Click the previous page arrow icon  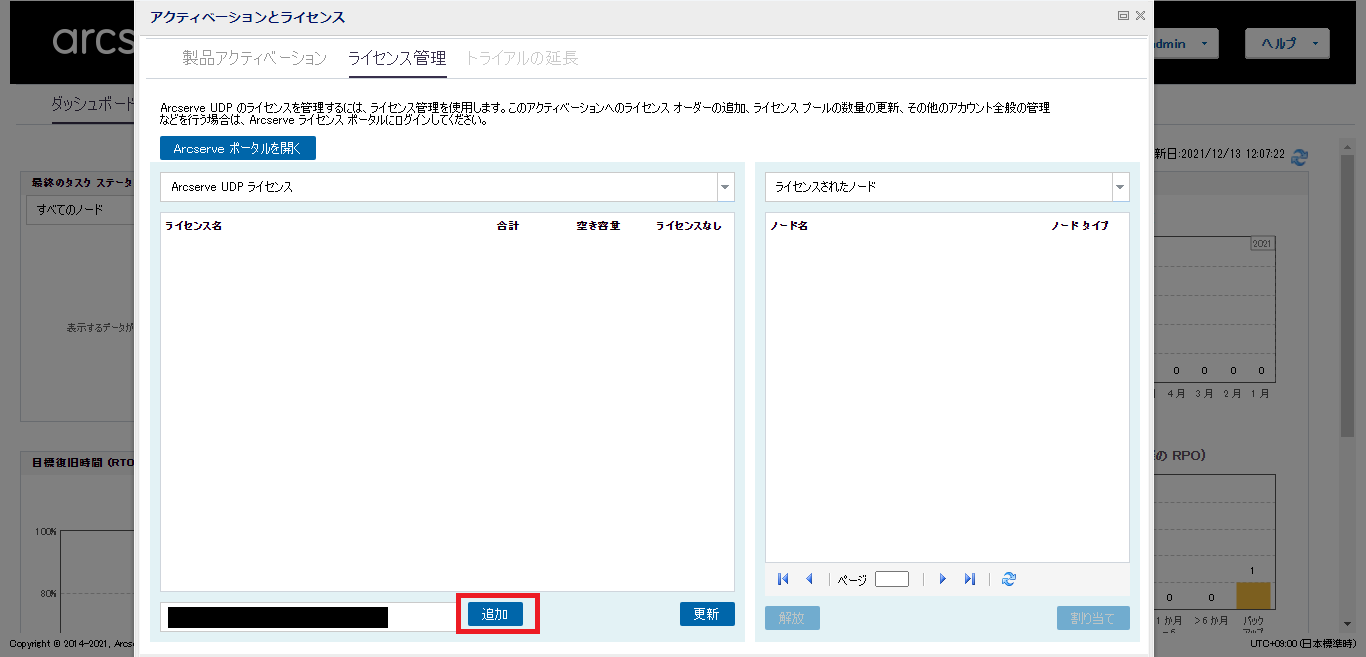(809, 579)
